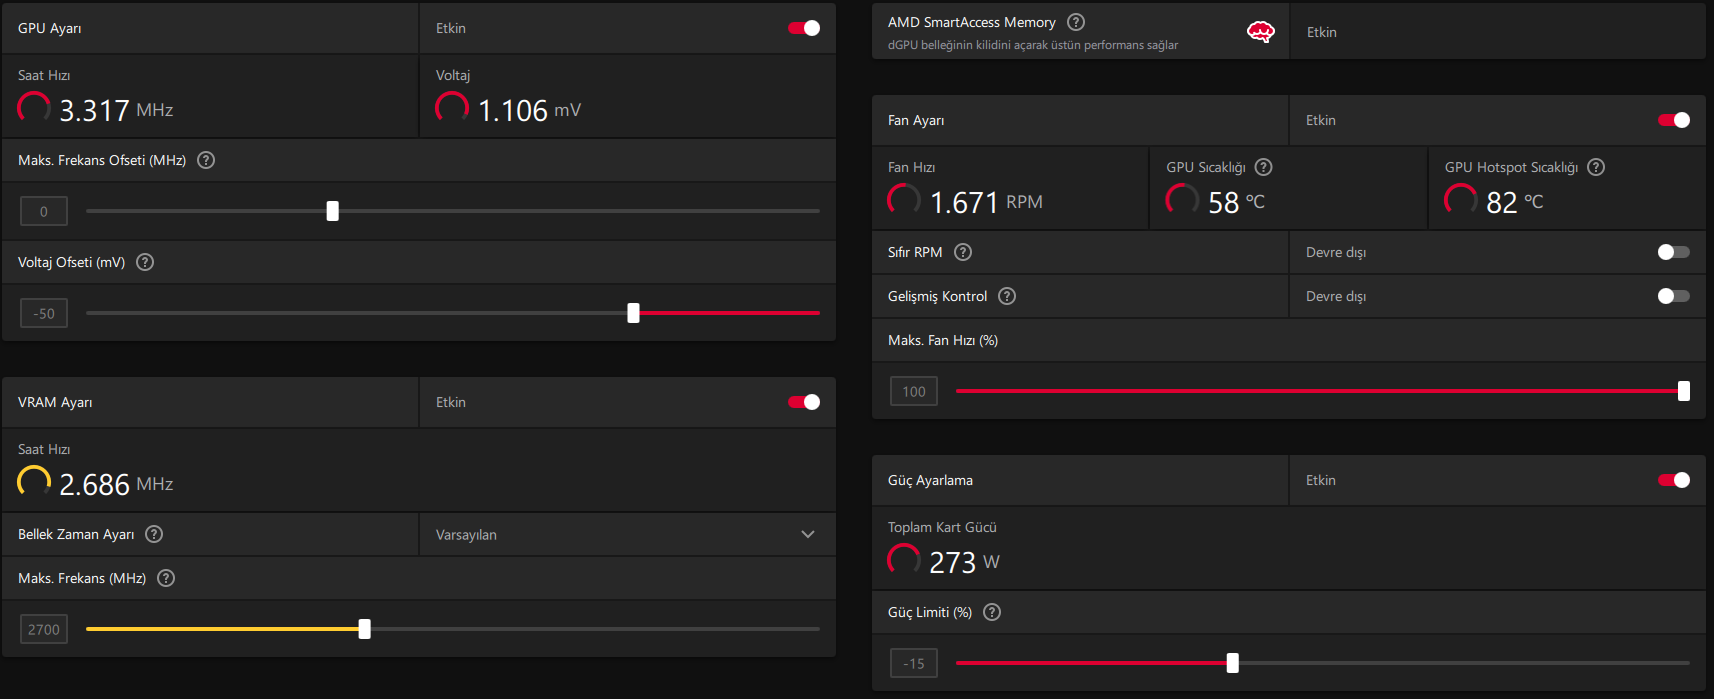
Task: Click the GPU temperature reading 58 °C
Action: coord(1237,202)
